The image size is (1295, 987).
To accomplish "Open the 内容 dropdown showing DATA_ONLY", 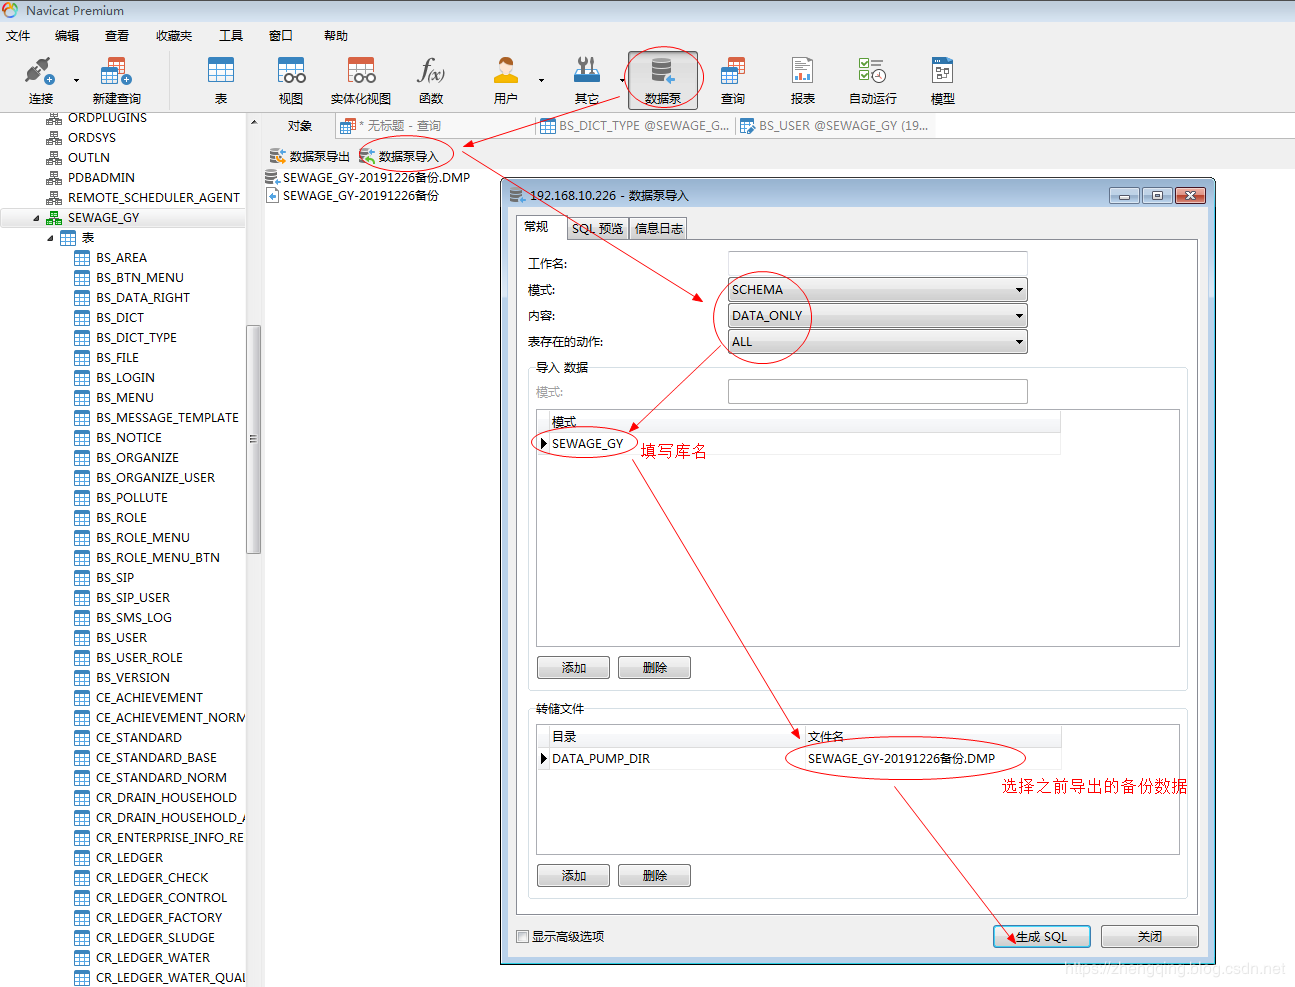I will [877, 316].
